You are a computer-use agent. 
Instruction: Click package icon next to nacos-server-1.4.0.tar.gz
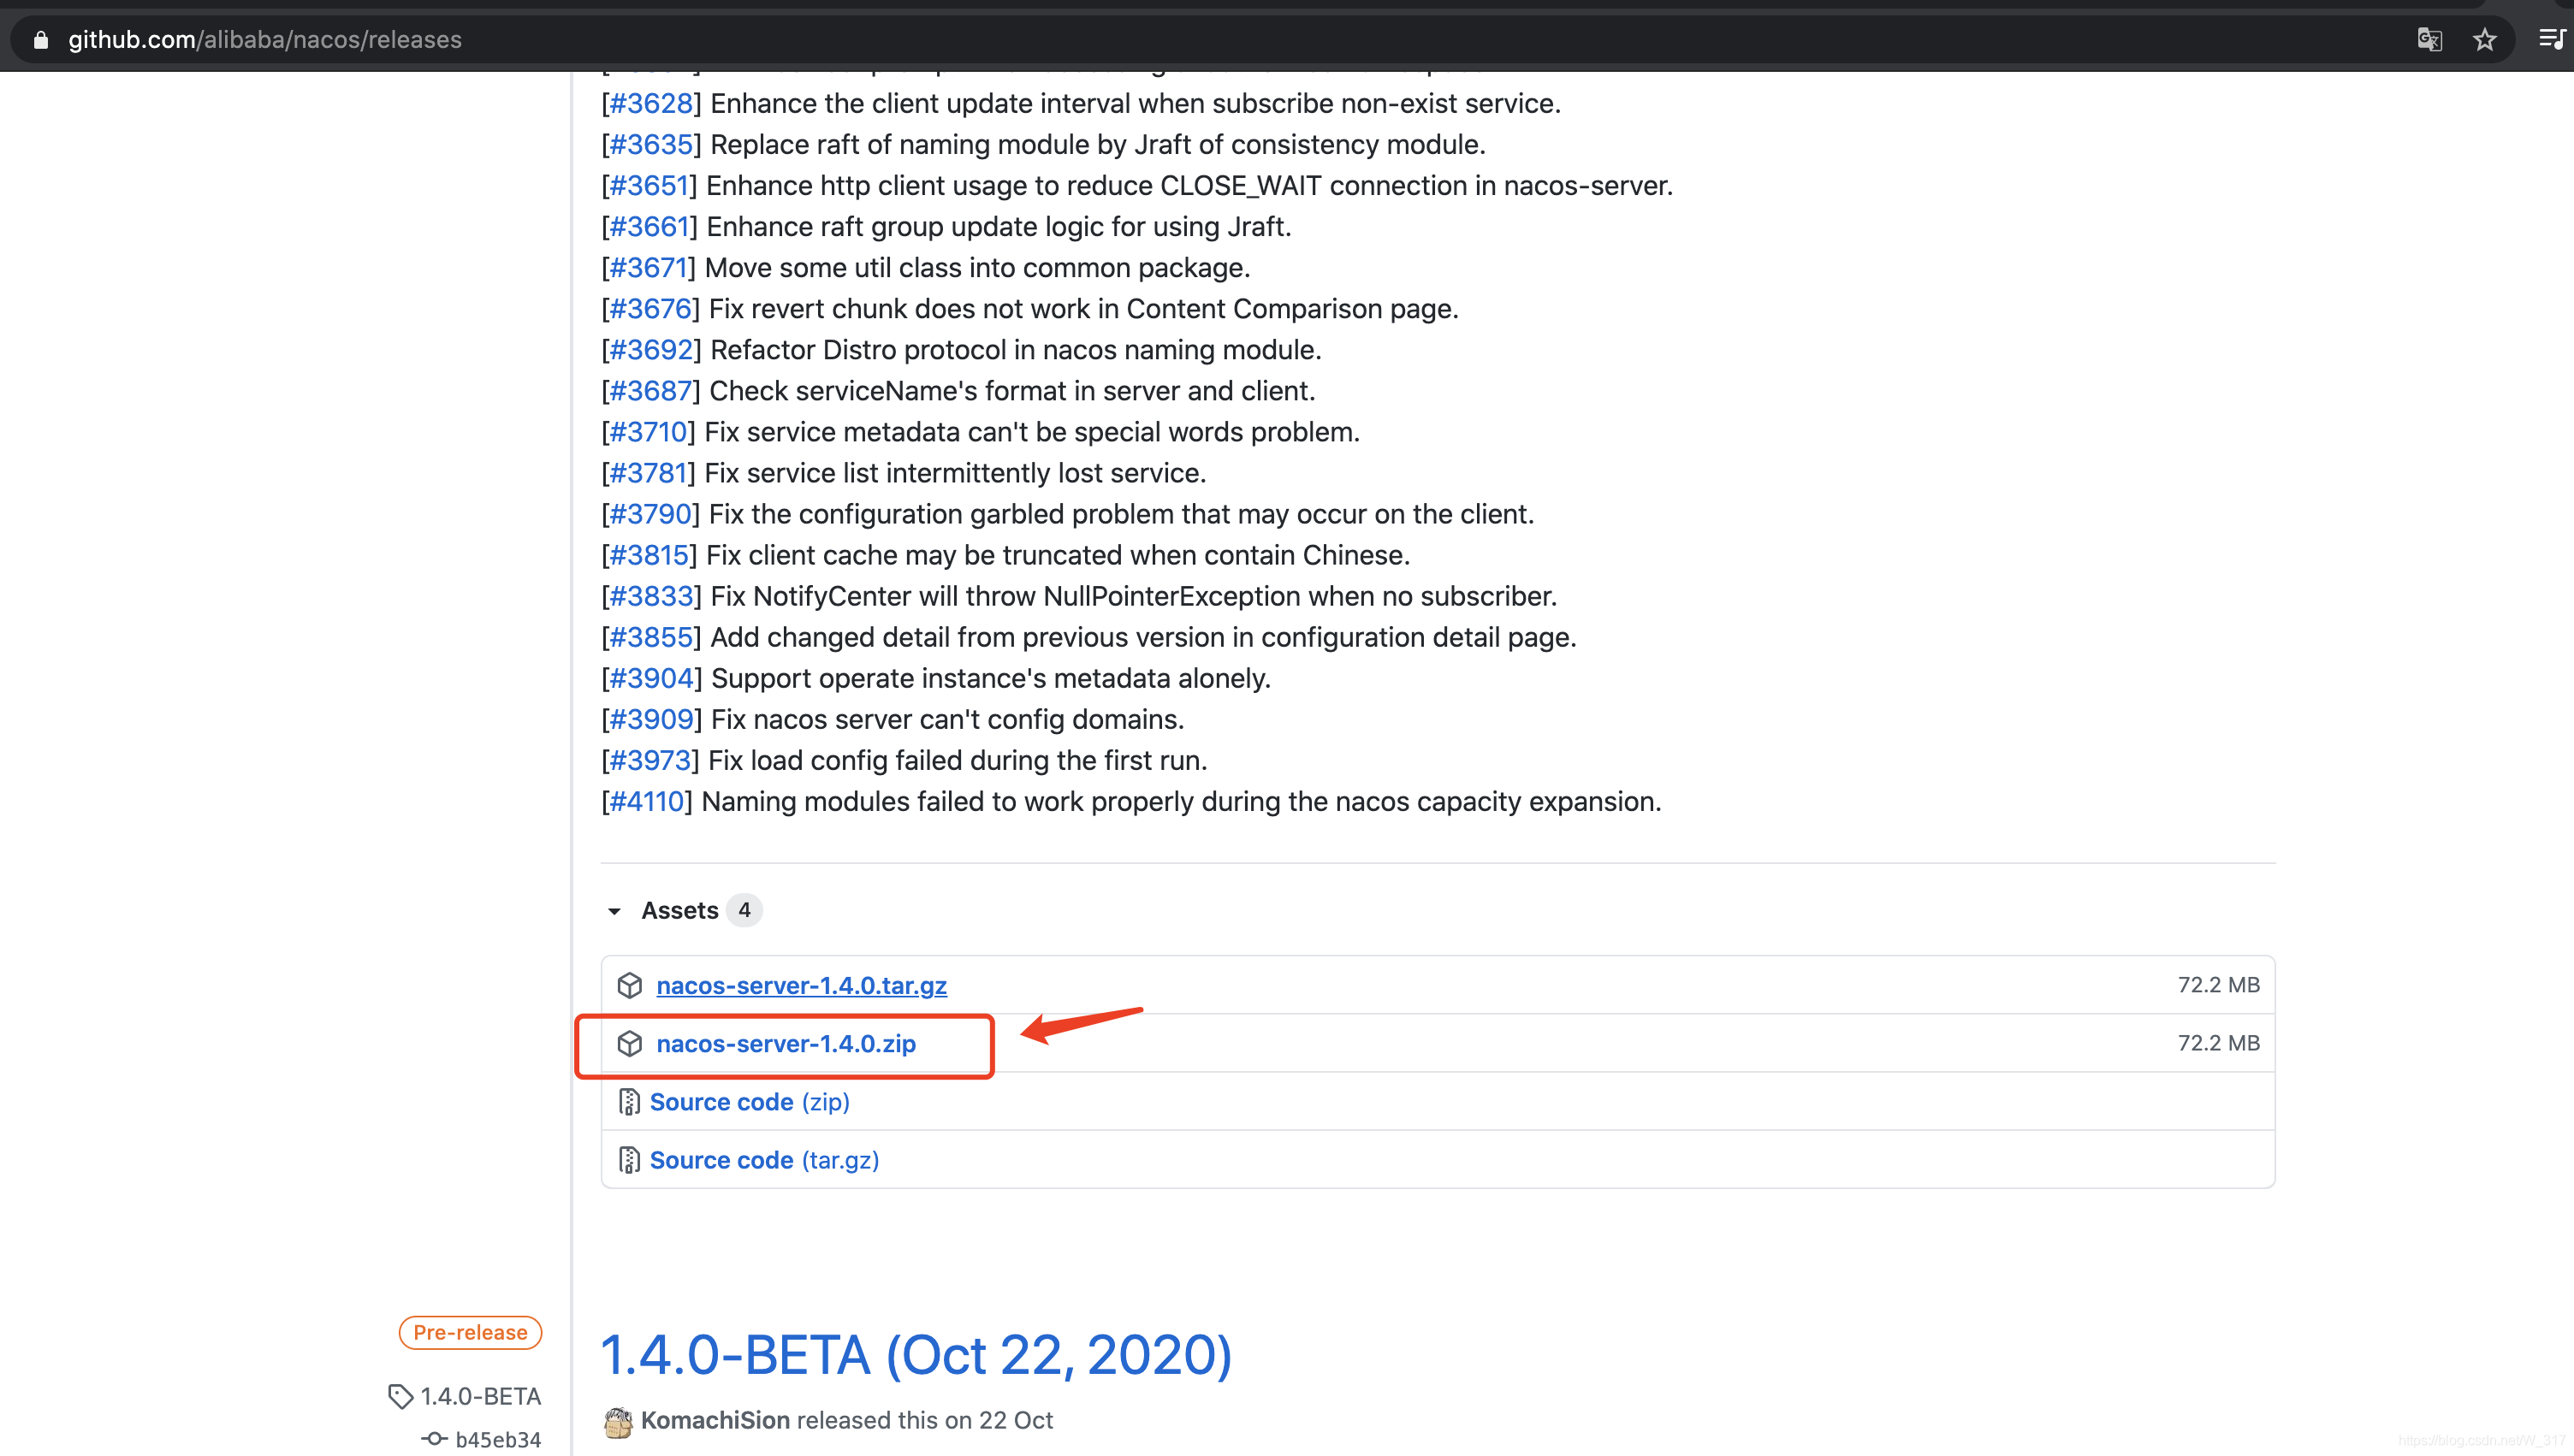(629, 985)
